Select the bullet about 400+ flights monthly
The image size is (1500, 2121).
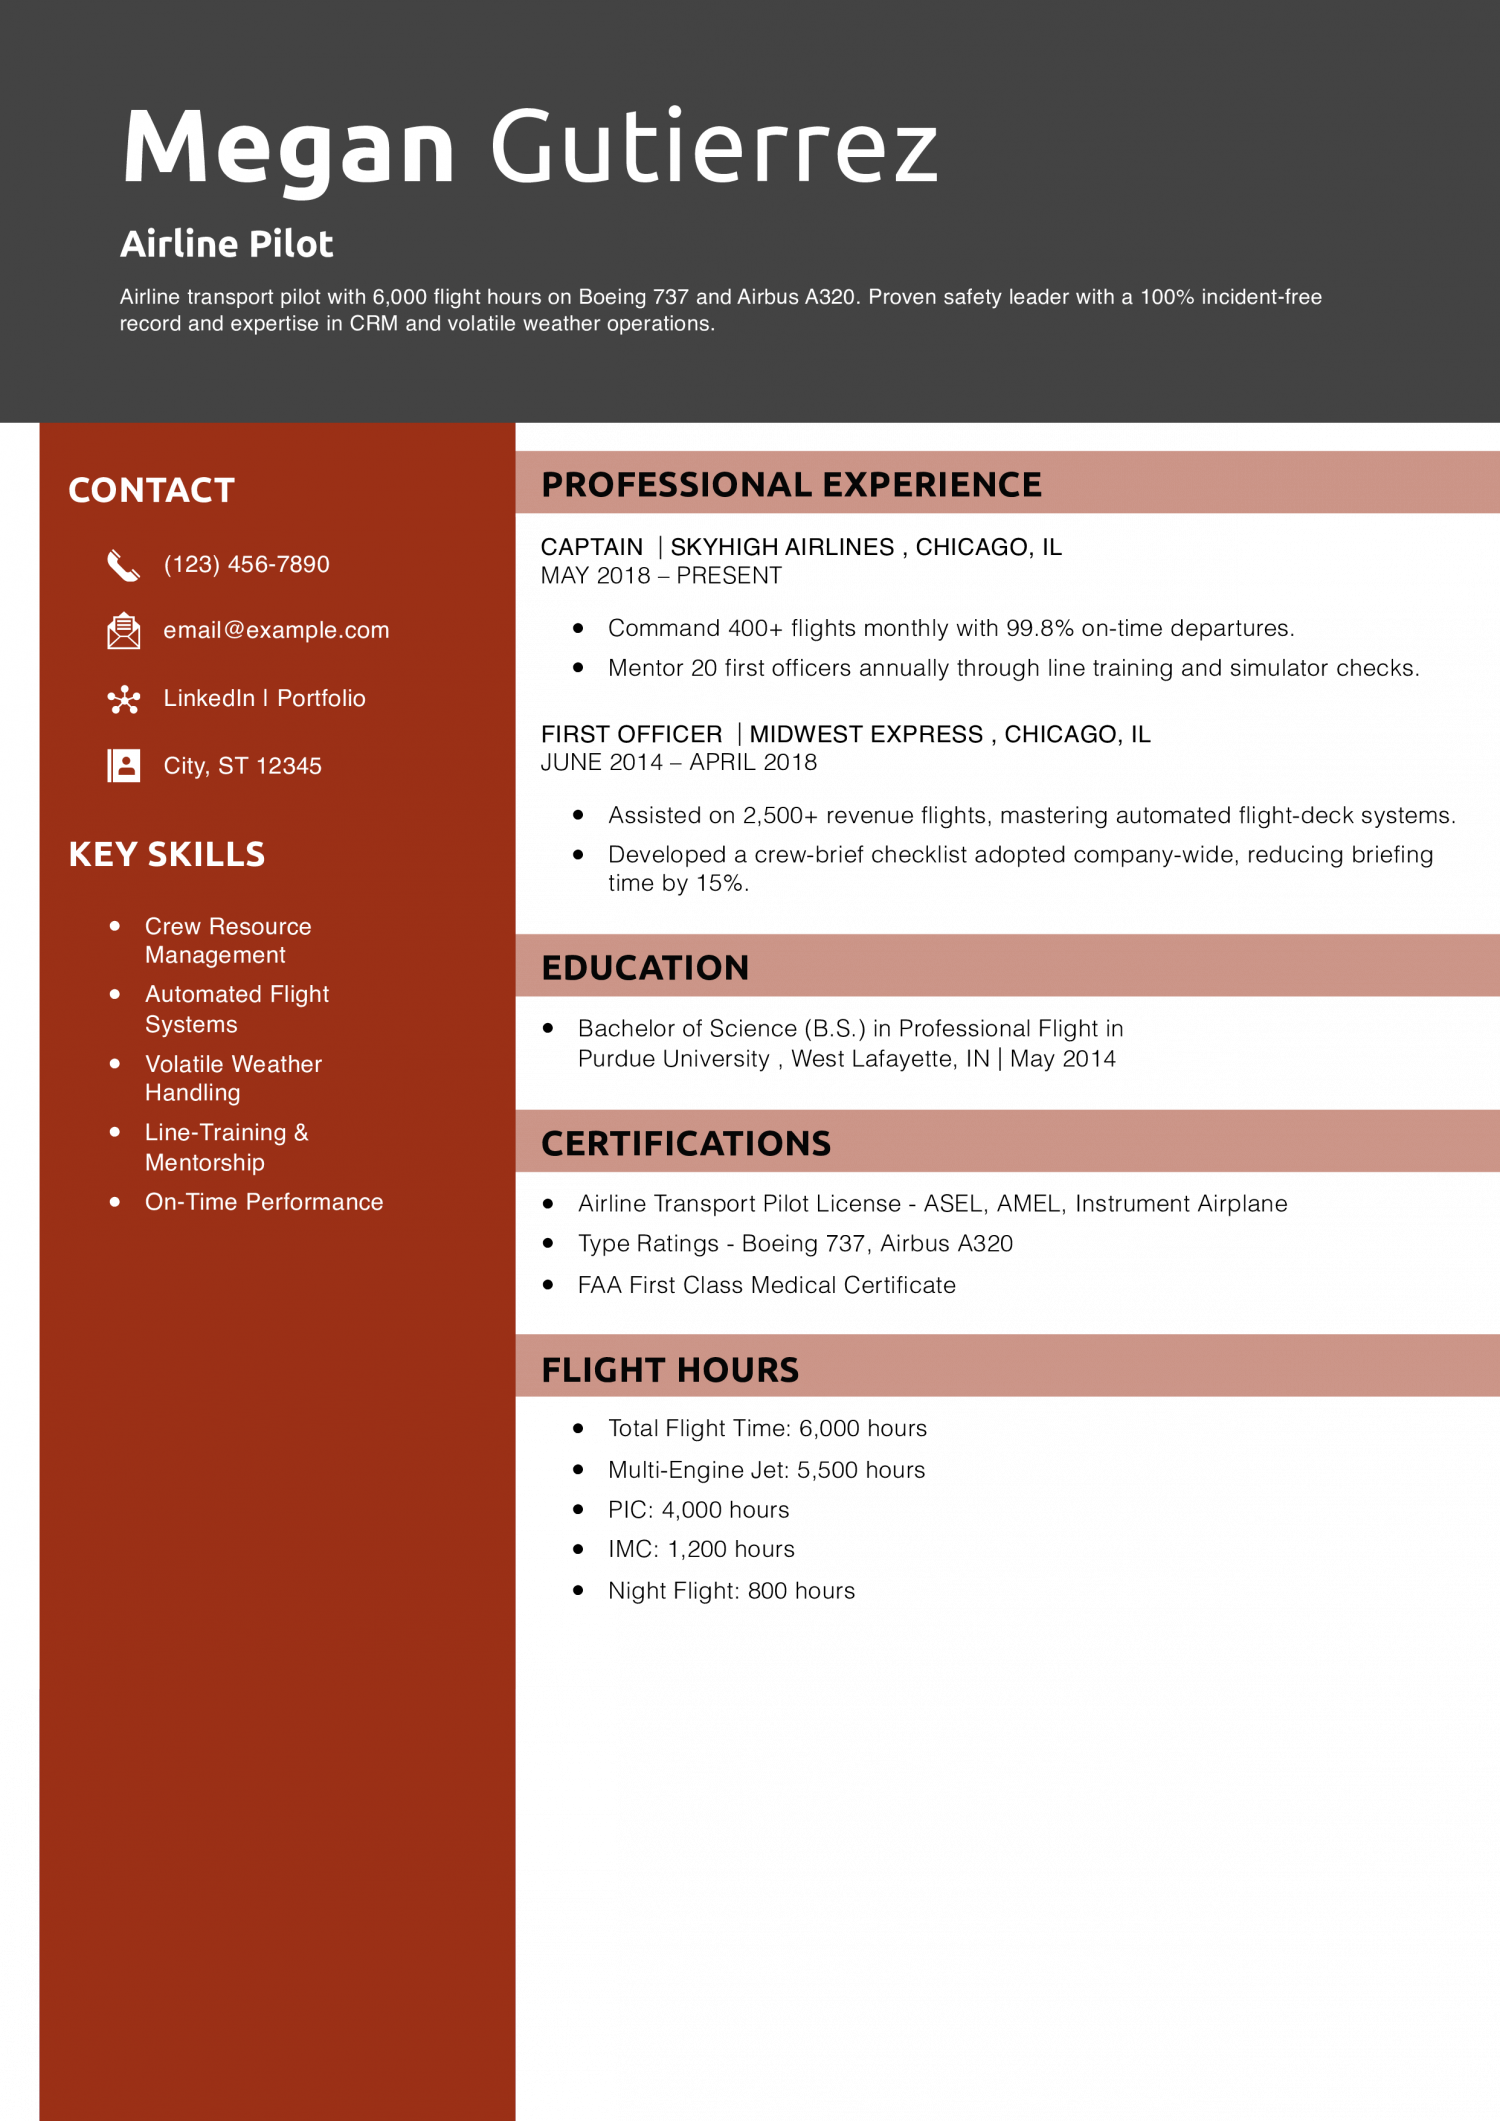pyautogui.click(x=951, y=628)
